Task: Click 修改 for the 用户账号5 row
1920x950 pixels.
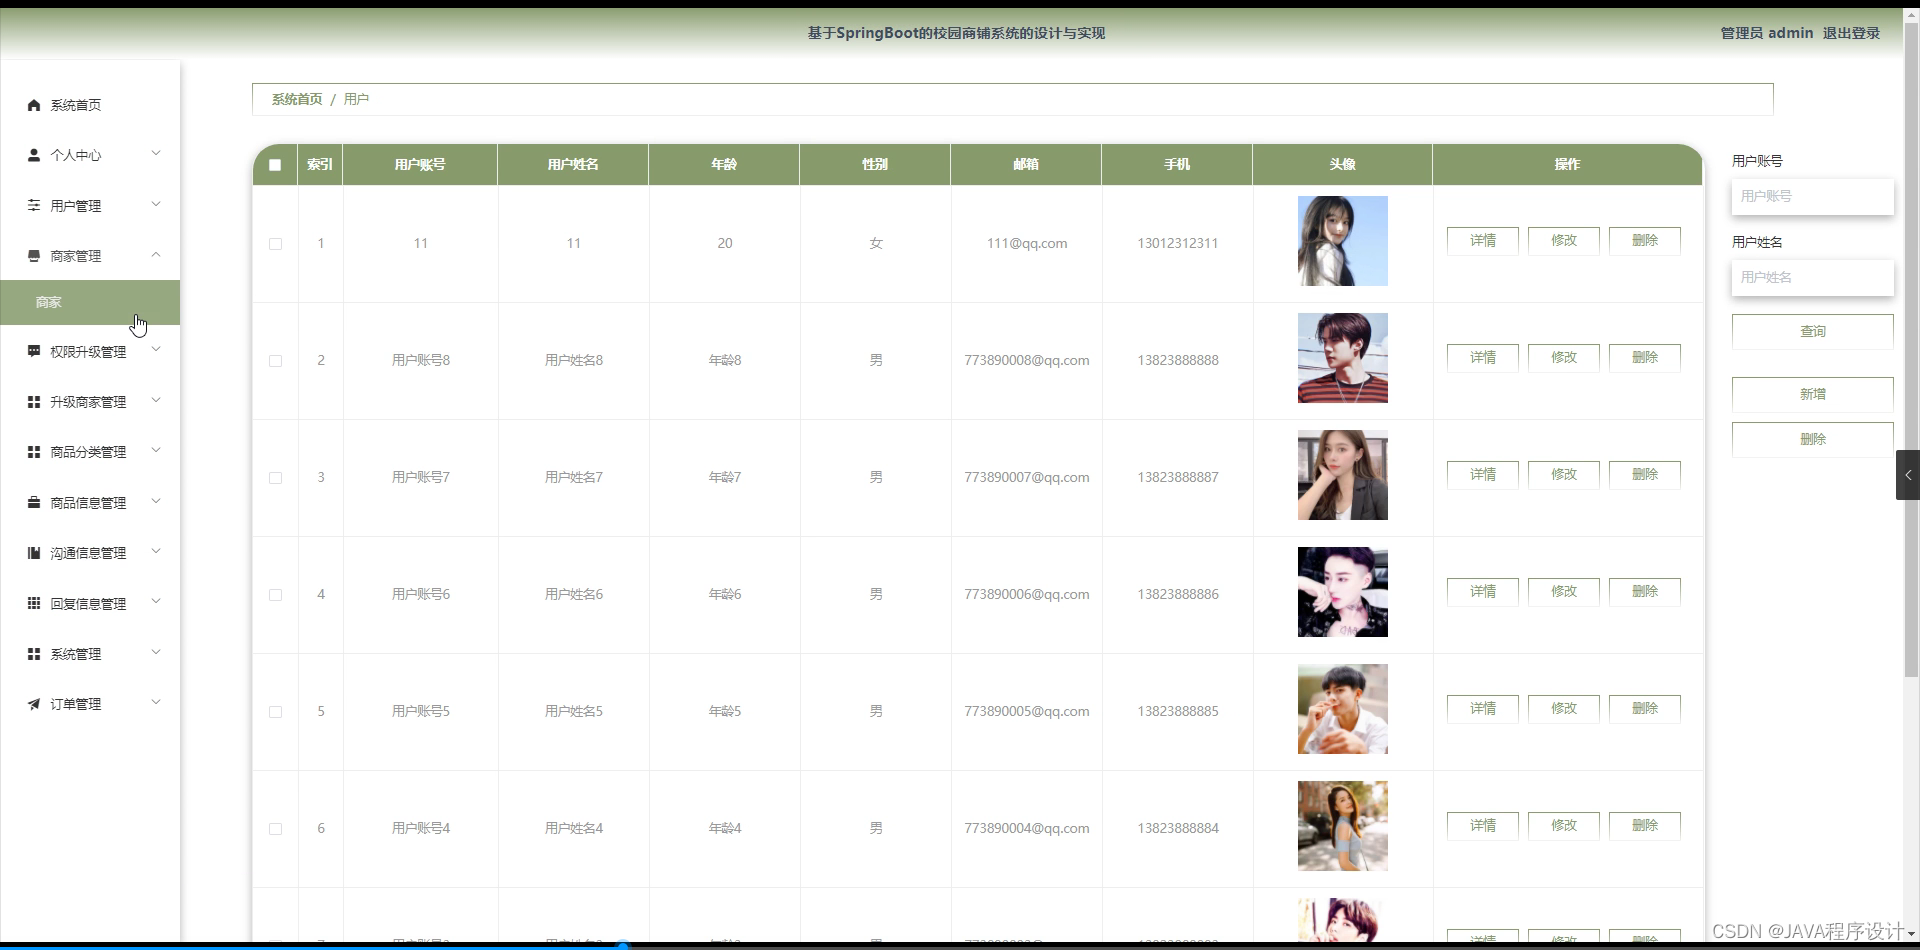Action: click(x=1564, y=709)
